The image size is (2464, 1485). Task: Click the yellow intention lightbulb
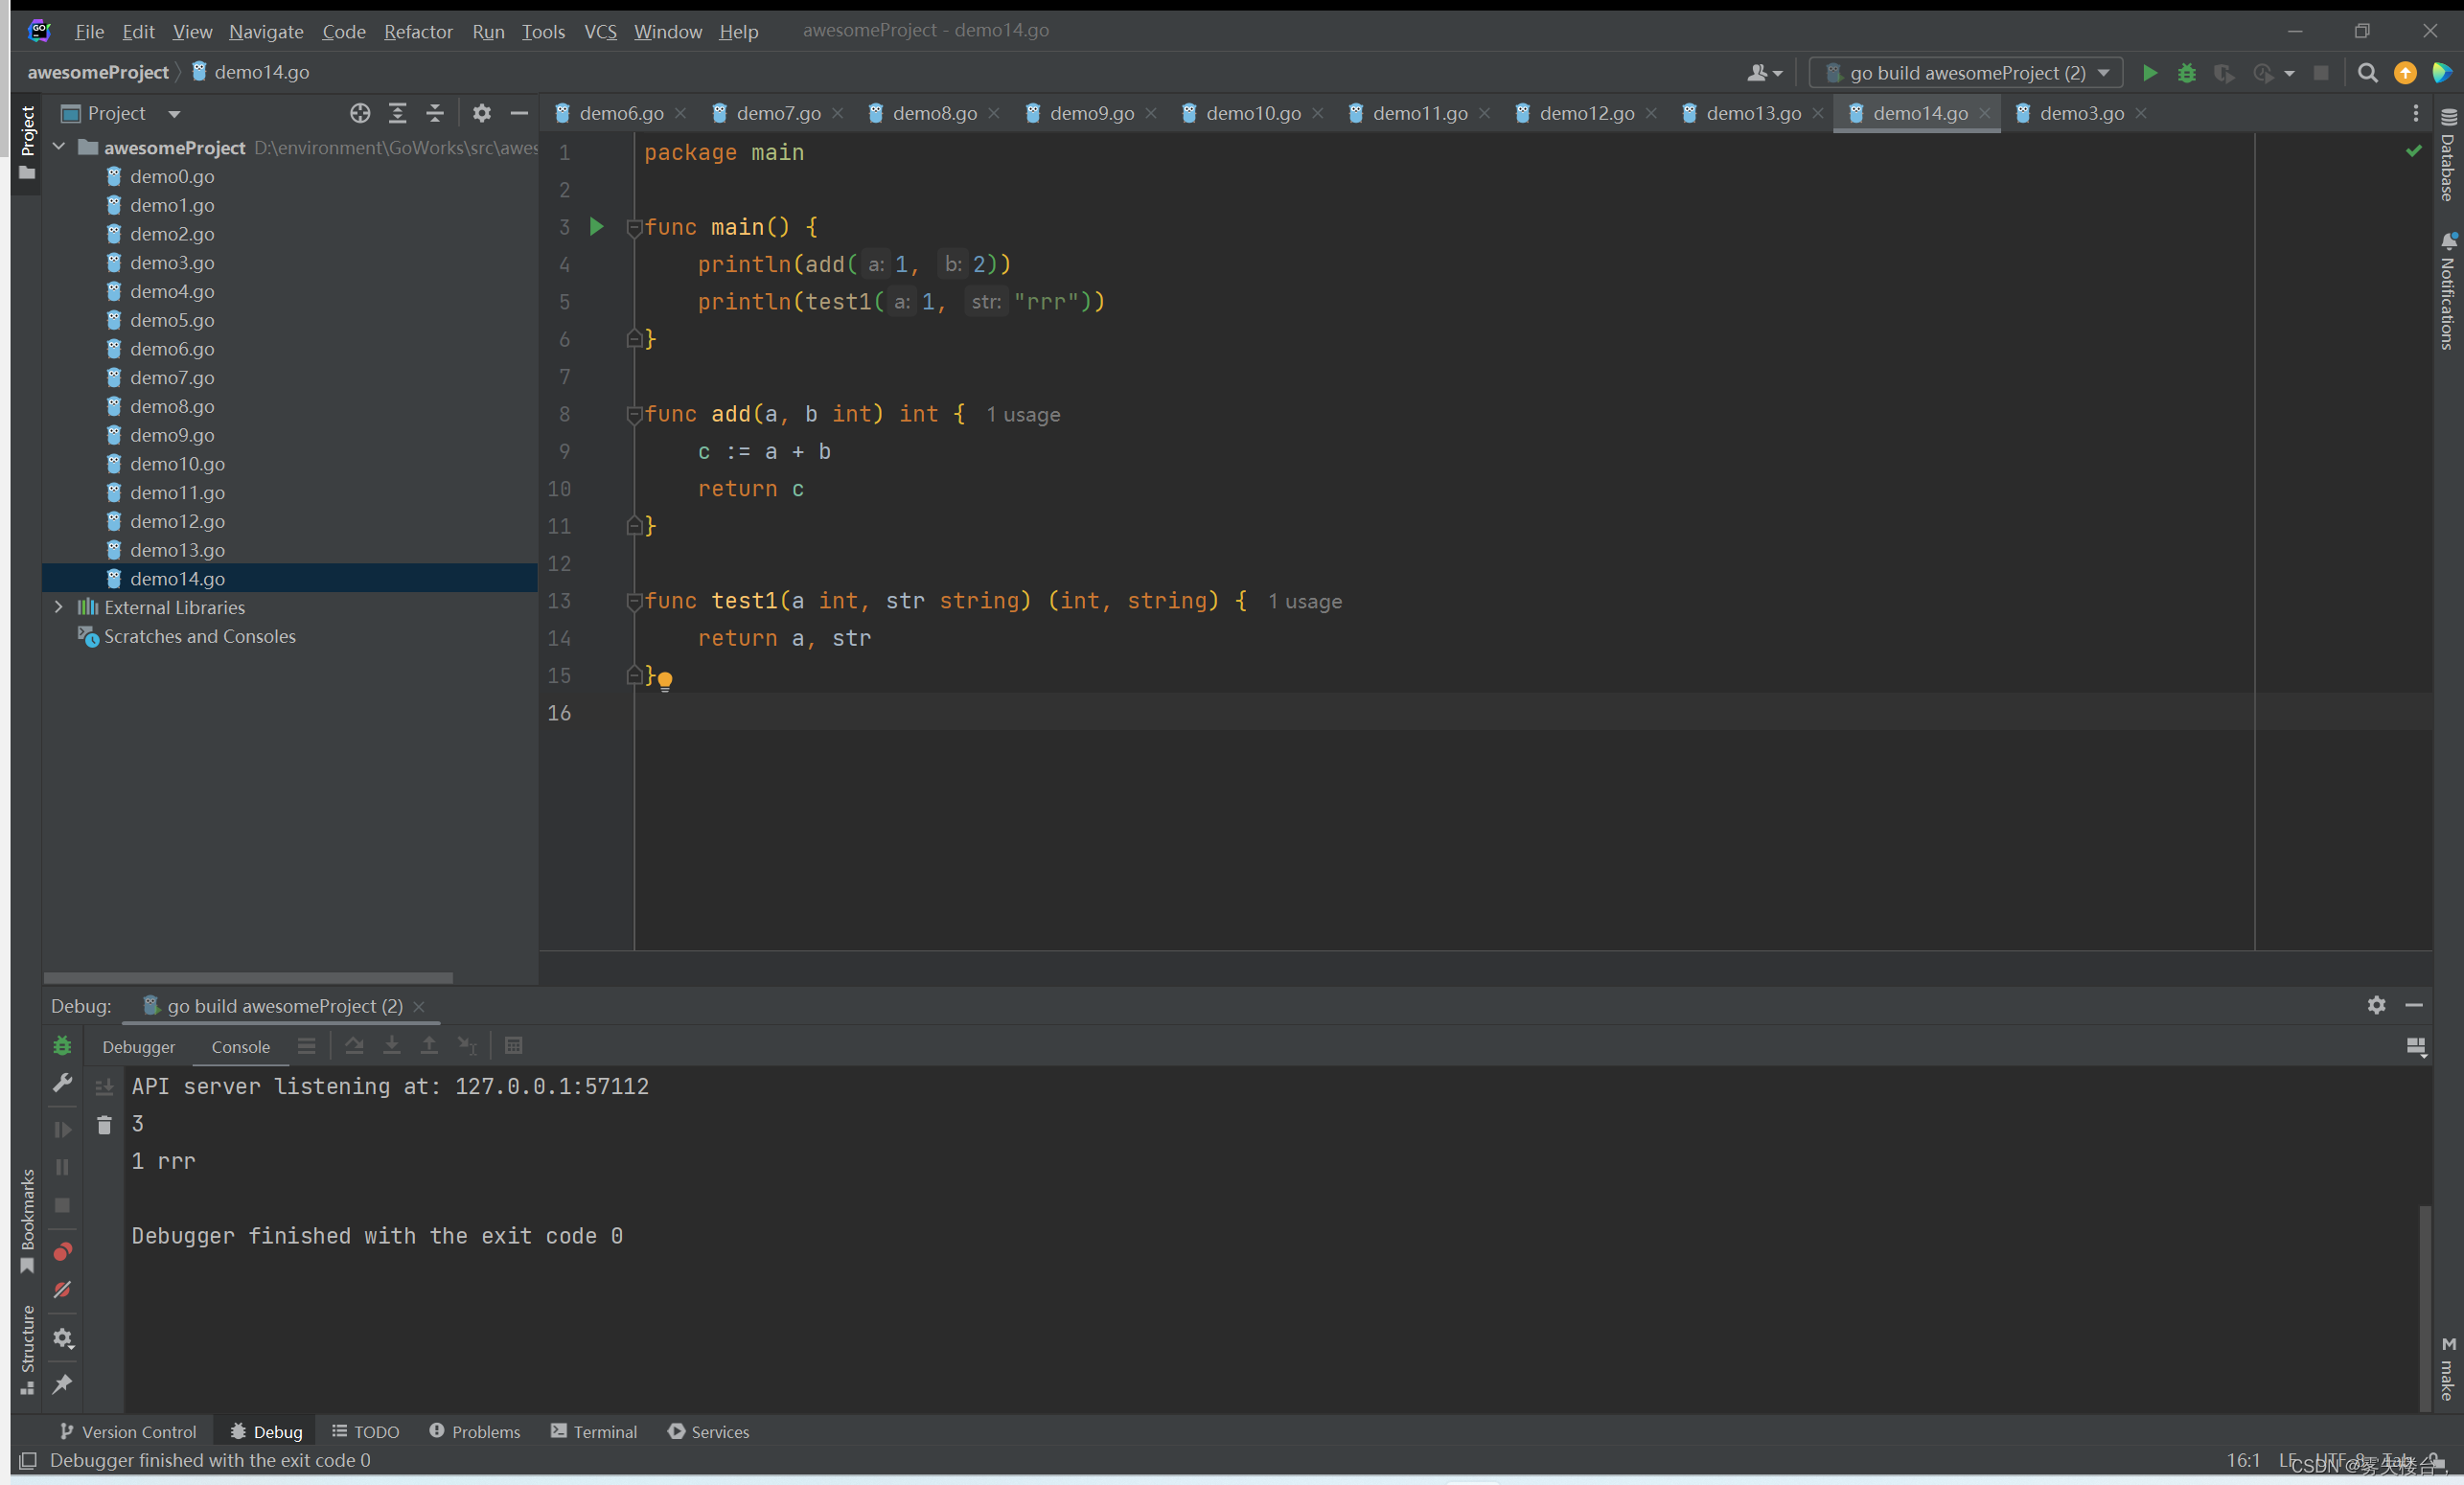click(x=665, y=681)
